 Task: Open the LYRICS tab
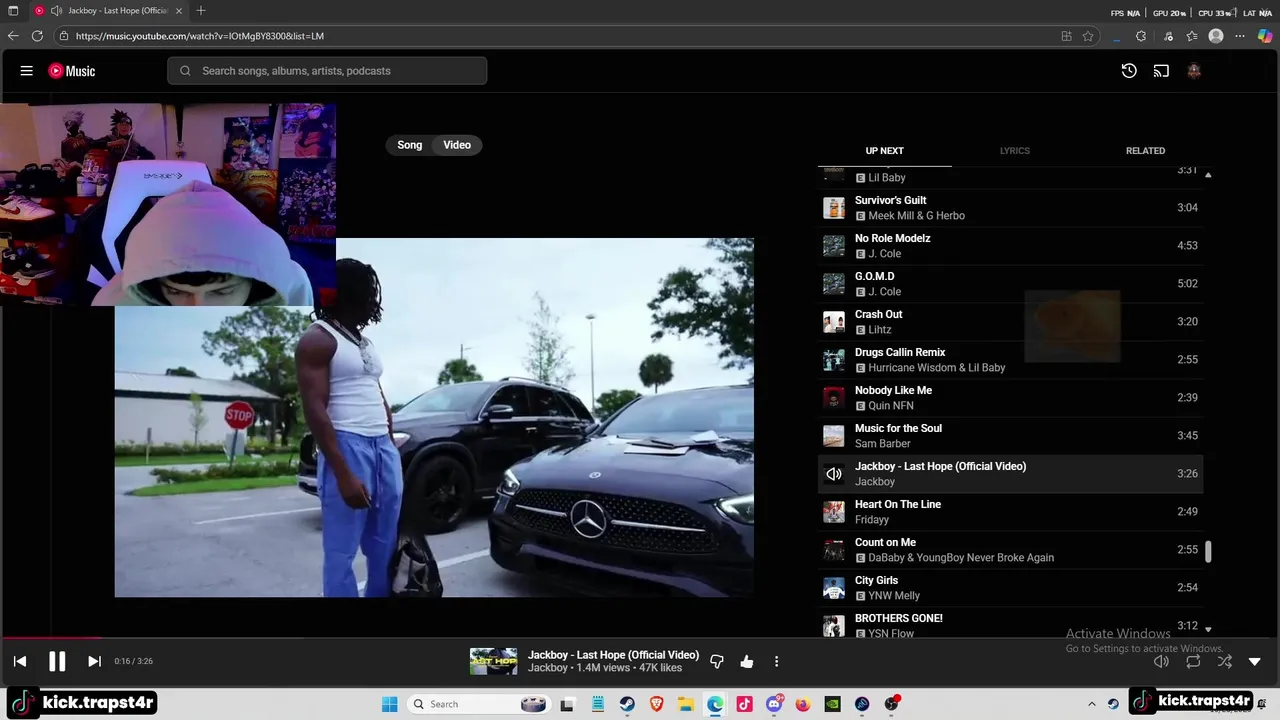pos(1014,151)
